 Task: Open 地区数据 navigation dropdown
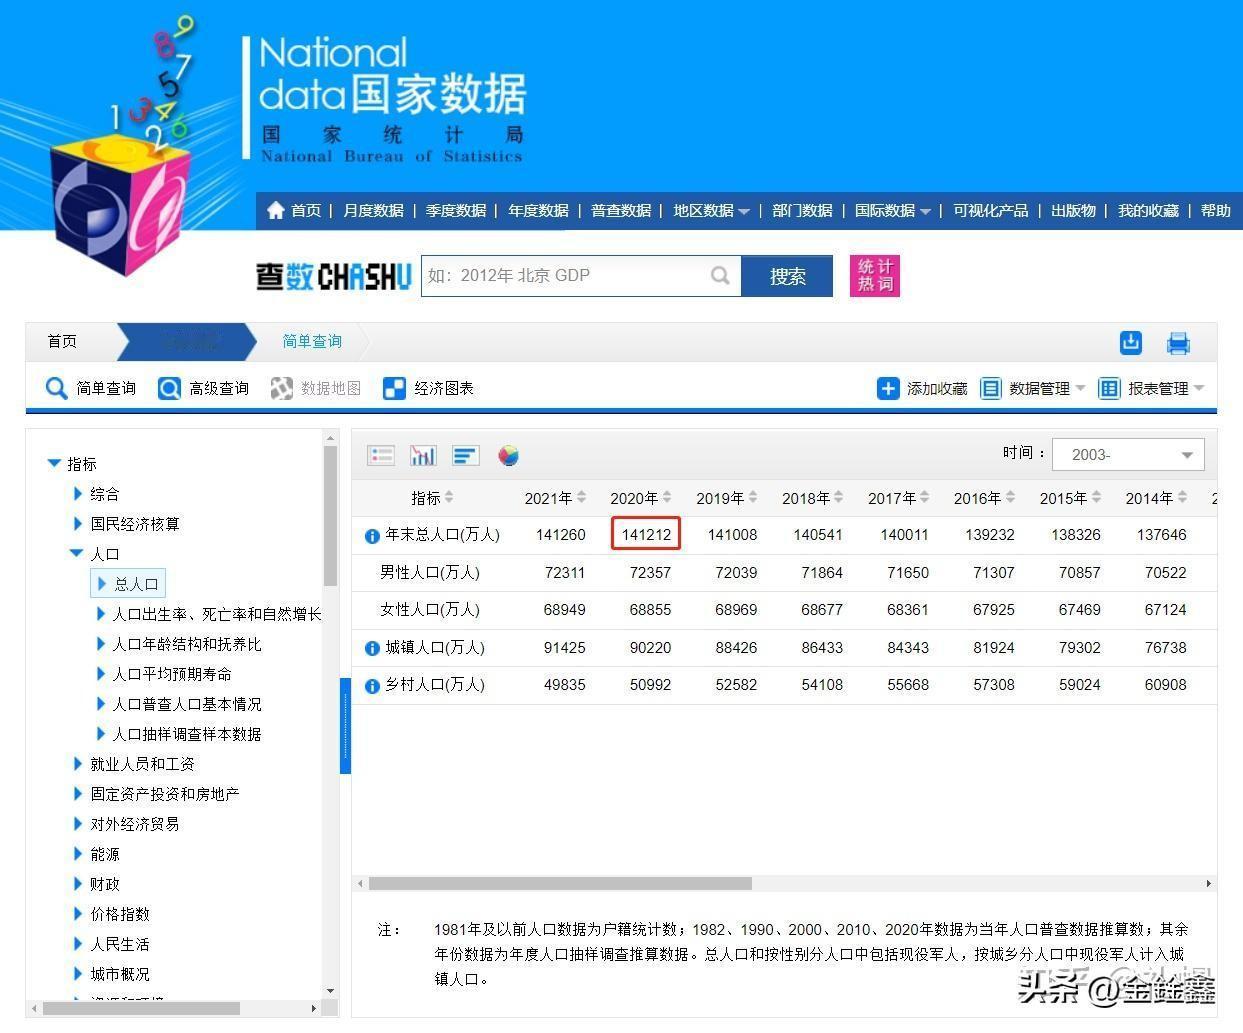711,210
